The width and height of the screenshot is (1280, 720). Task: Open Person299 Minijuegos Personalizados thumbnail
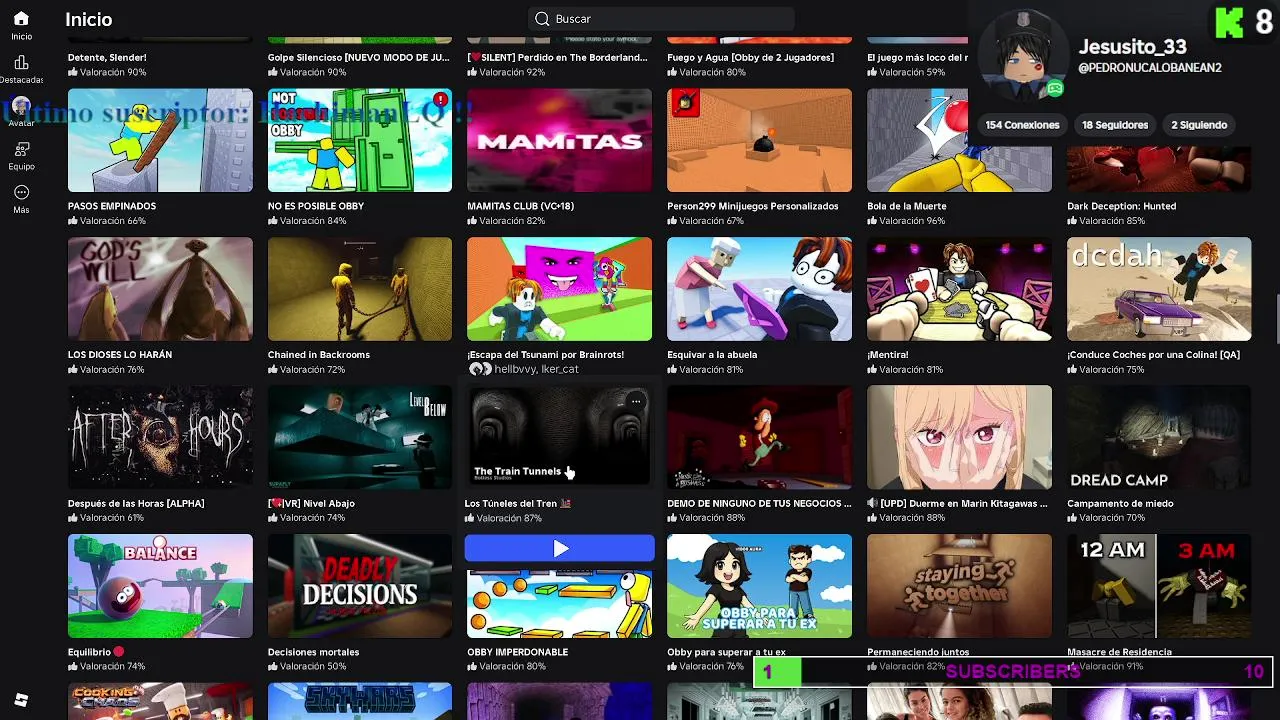click(x=759, y=140)
